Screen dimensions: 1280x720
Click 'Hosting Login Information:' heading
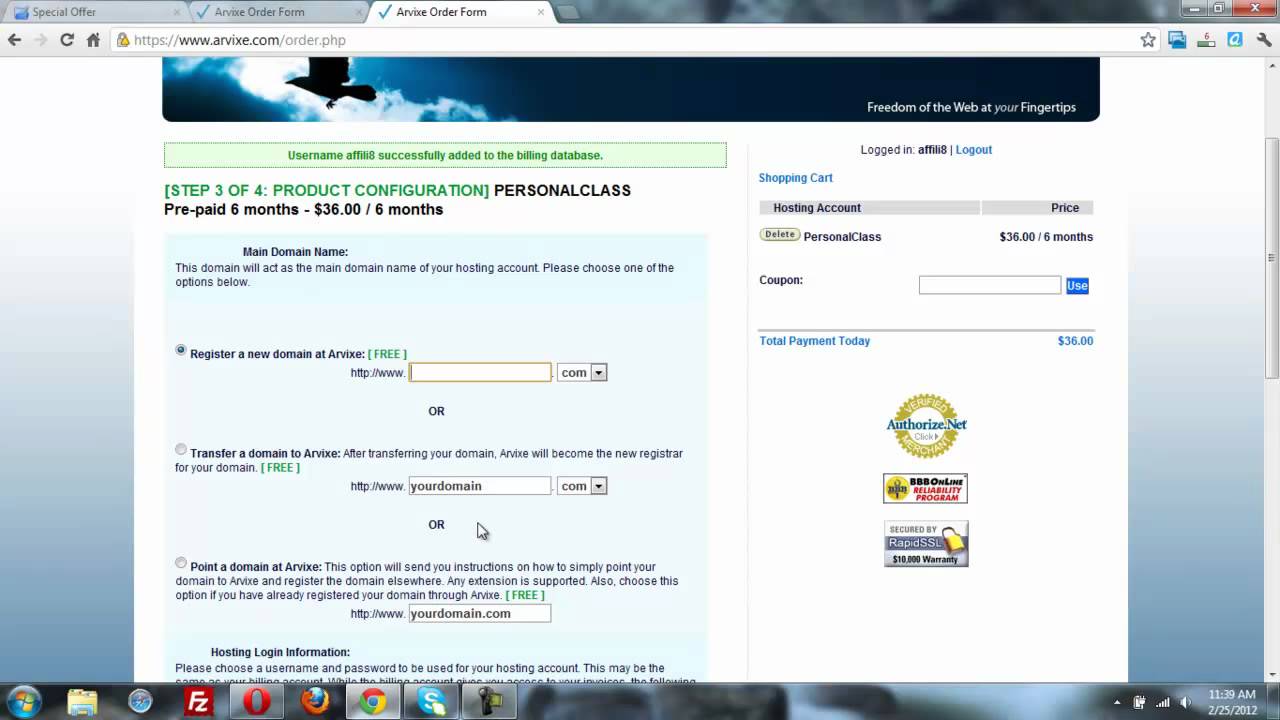280,652
